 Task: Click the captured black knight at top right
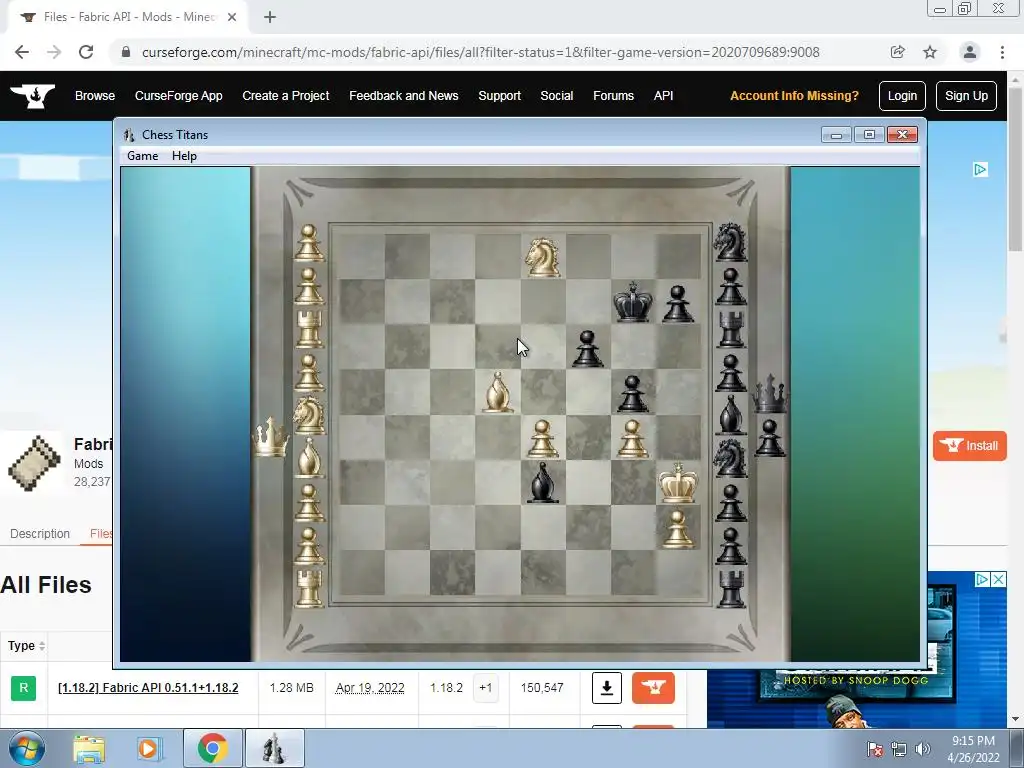[730, 242]
